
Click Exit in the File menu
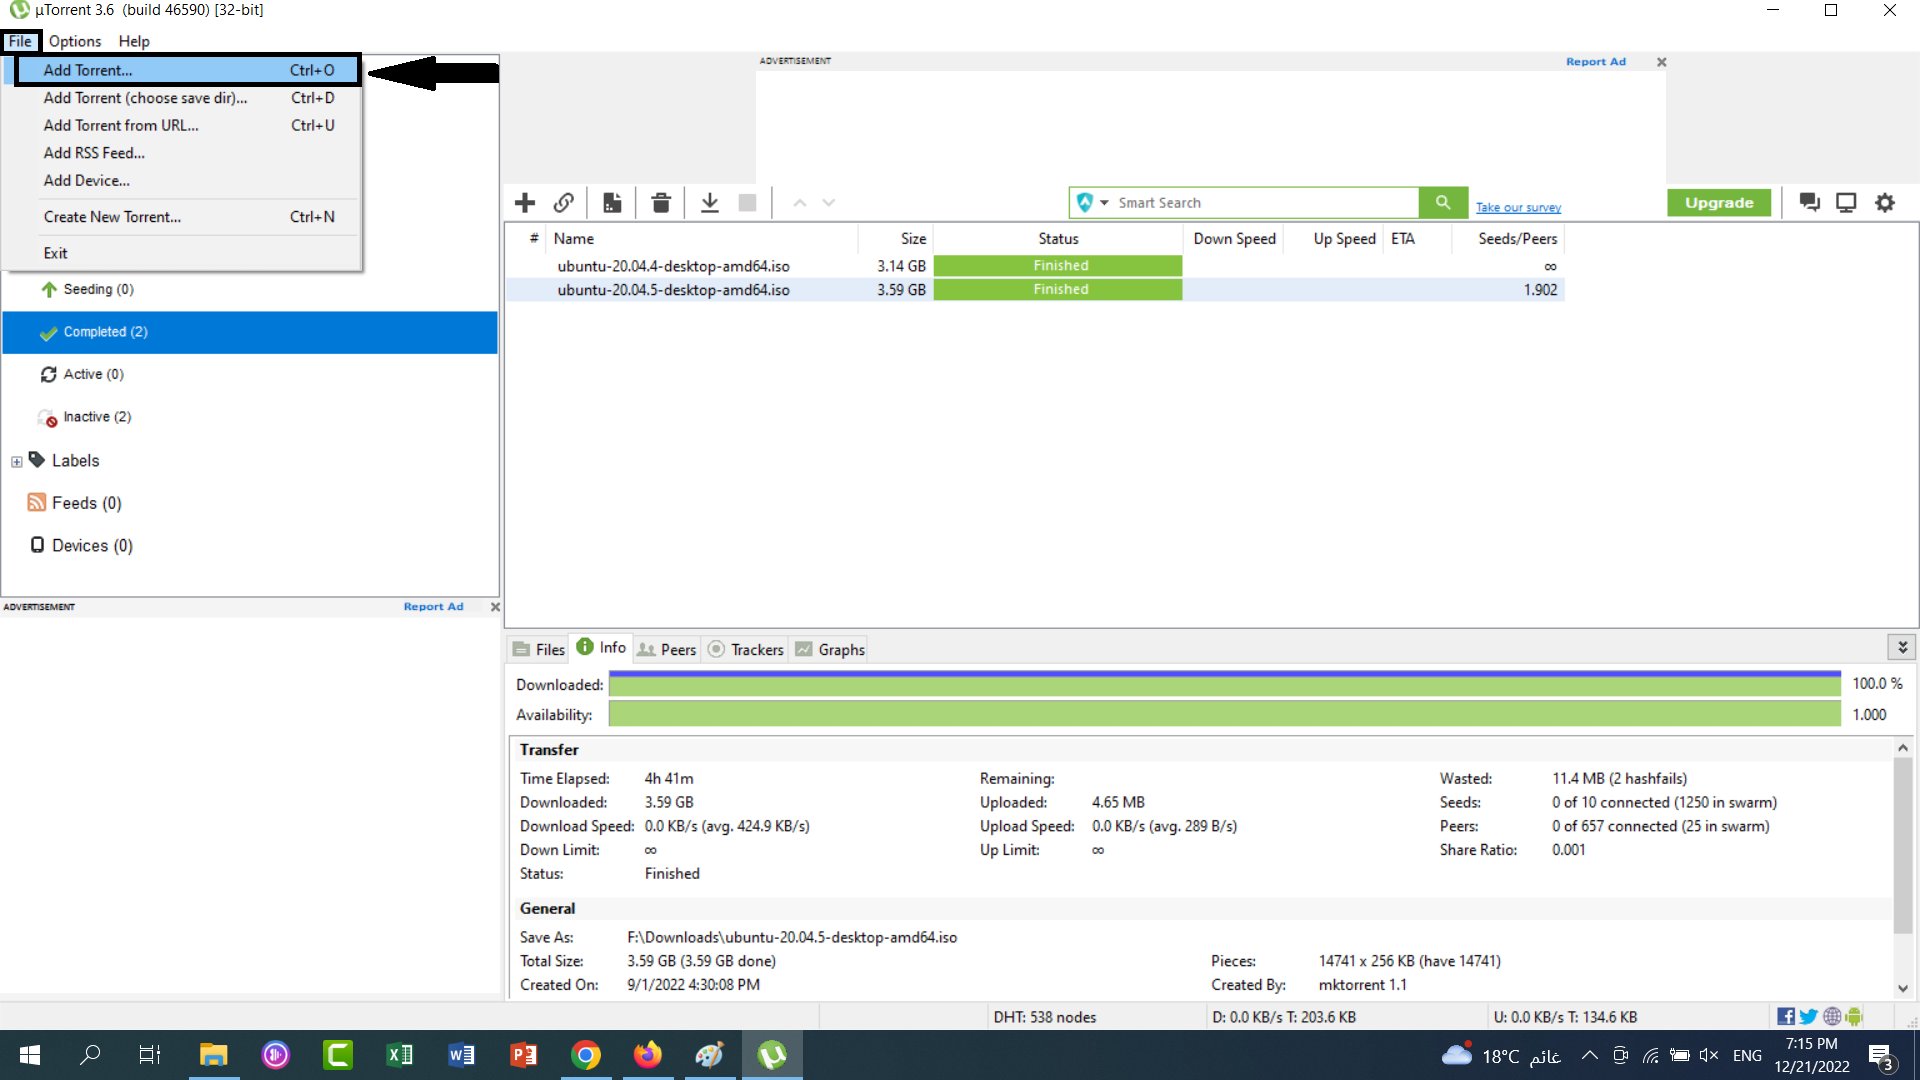tap(188, 253)
